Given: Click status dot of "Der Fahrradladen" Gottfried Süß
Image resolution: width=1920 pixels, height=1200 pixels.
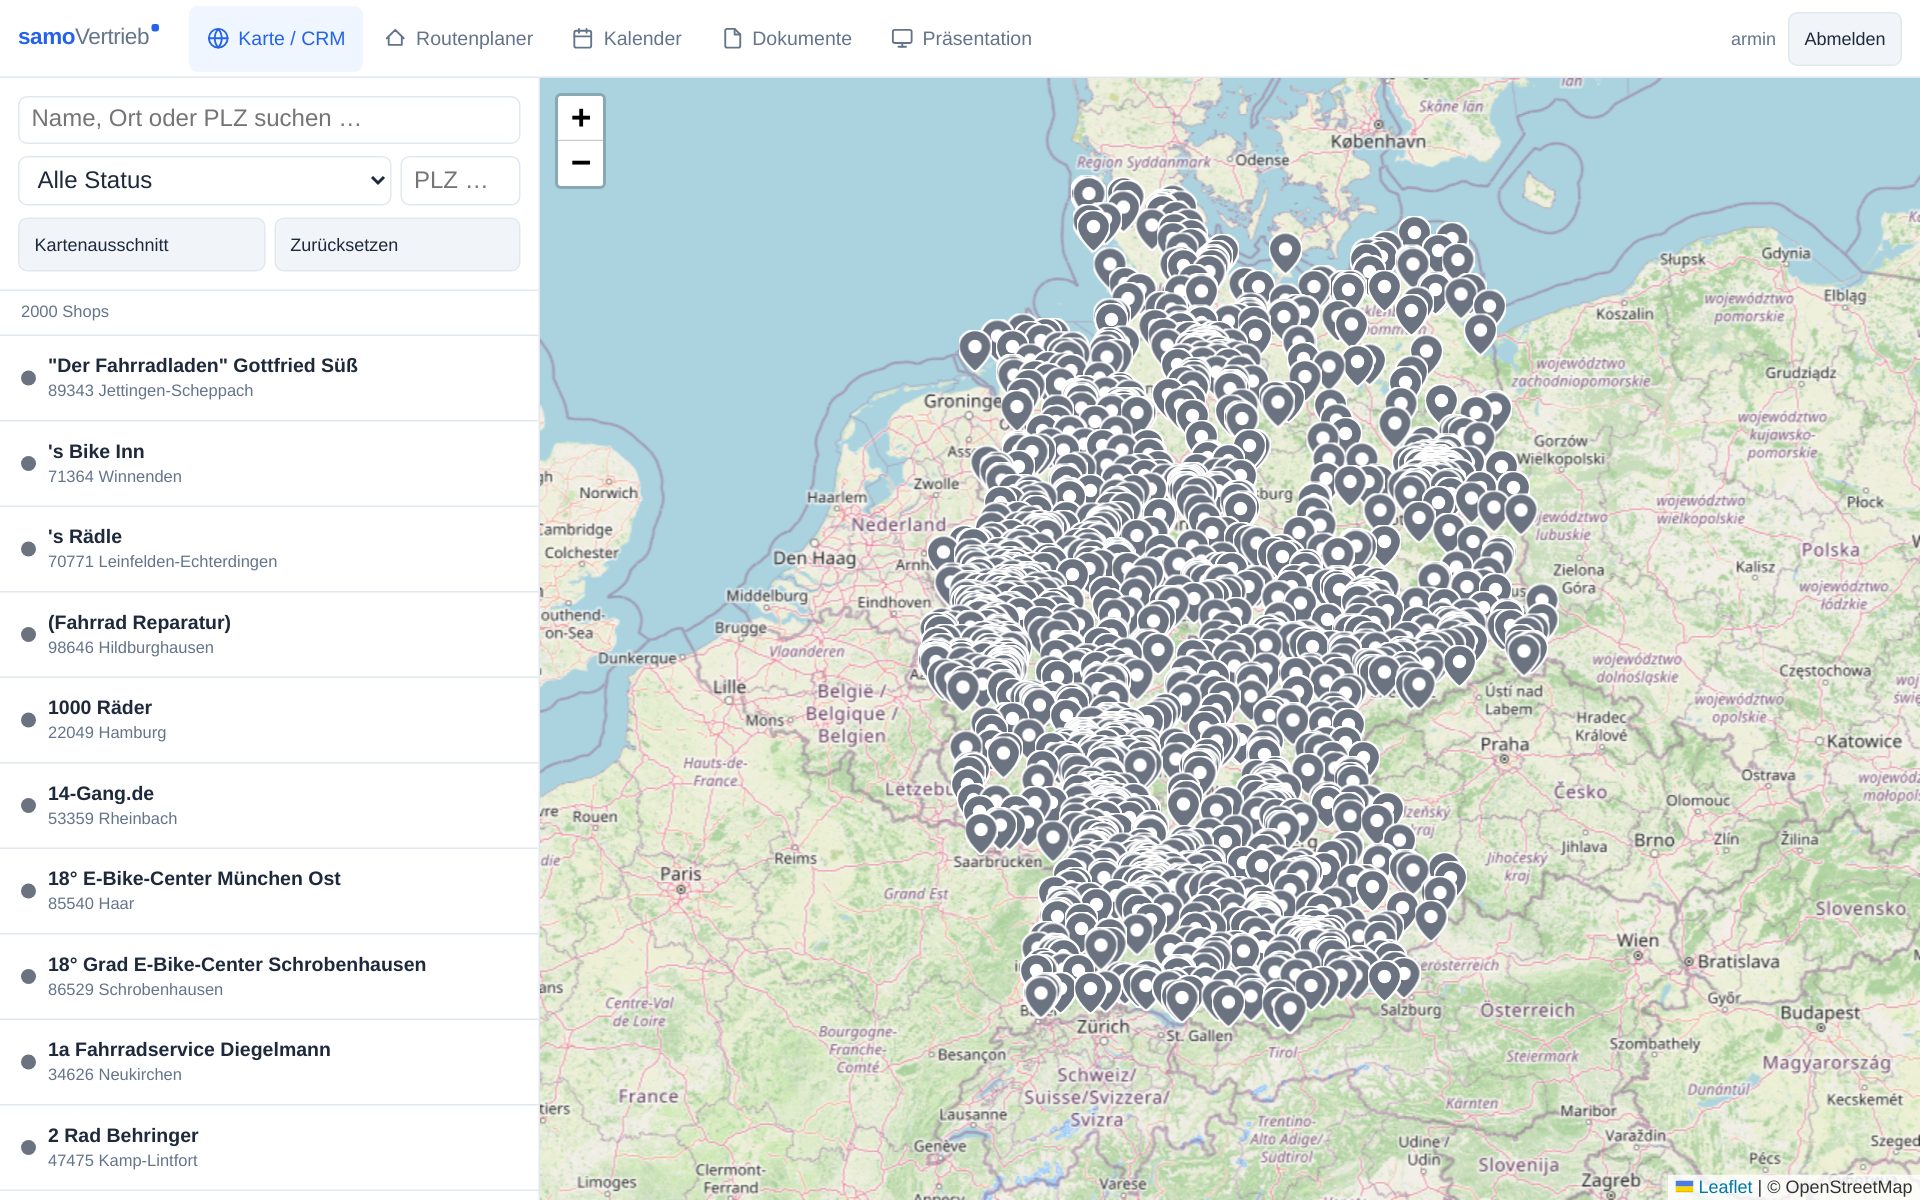Looking at the screenshot, I should [28, 378].
